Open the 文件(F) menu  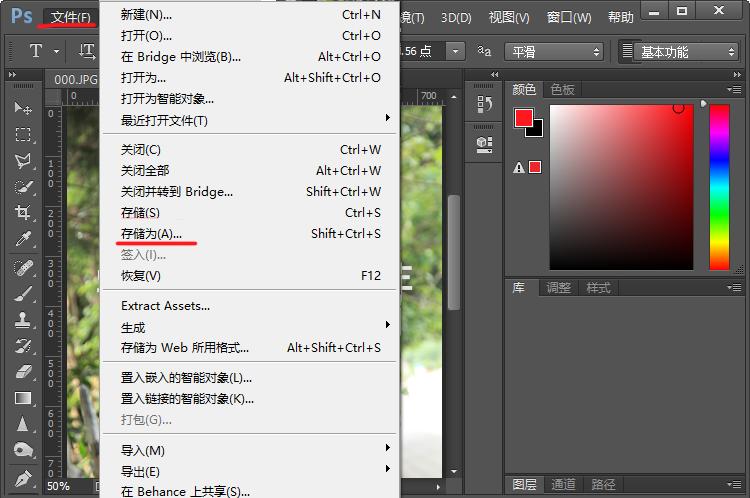click(71, 17)
